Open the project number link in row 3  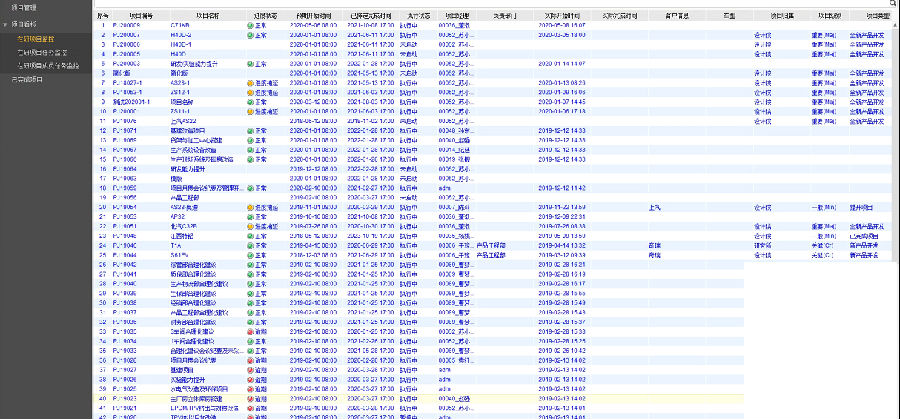click(x=127, y=44)
